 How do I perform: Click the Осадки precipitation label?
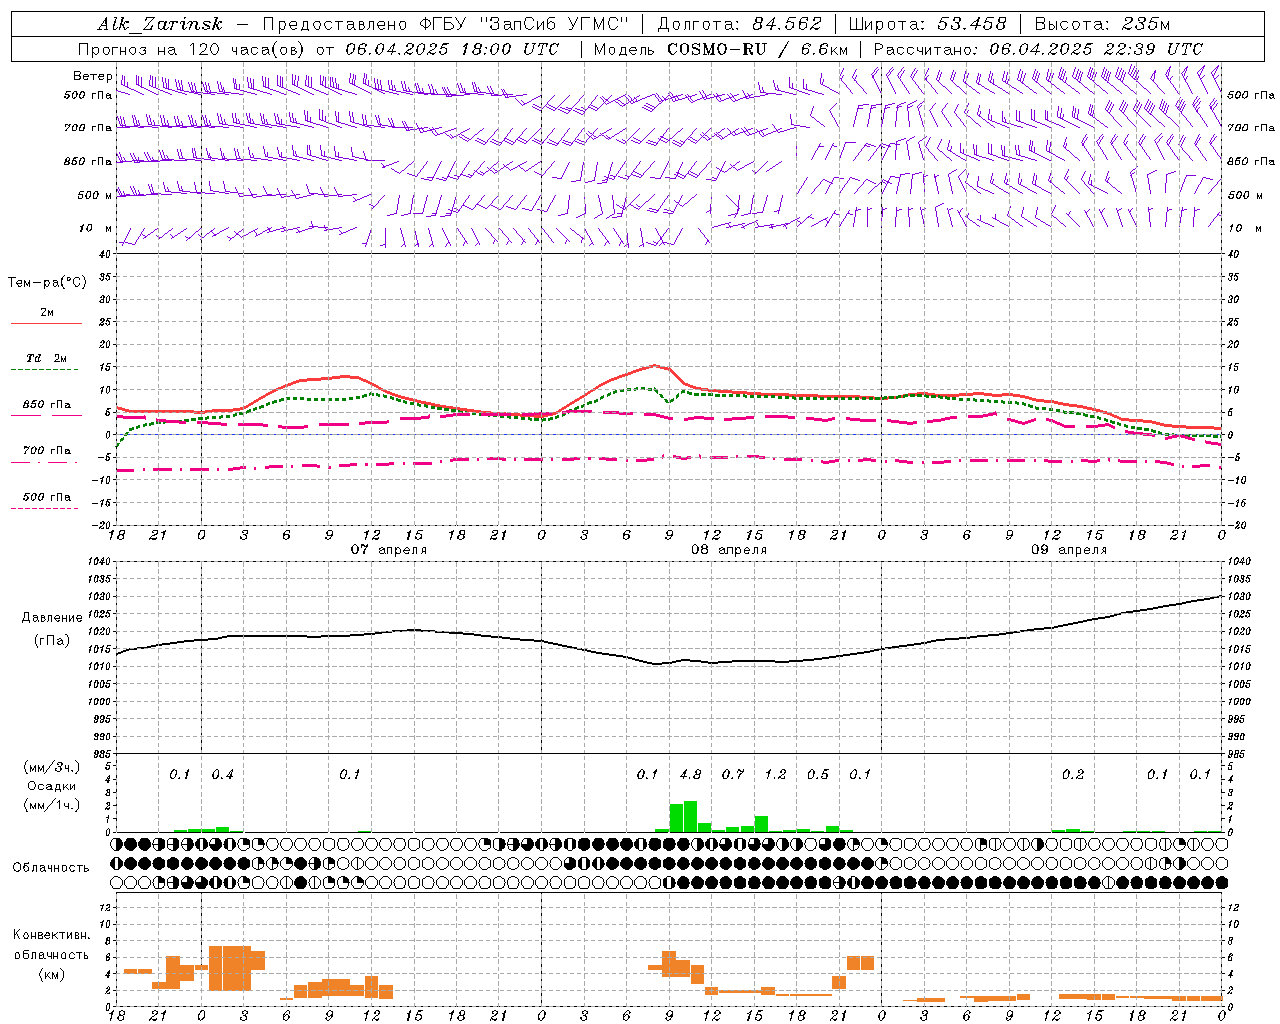(51, 786)
